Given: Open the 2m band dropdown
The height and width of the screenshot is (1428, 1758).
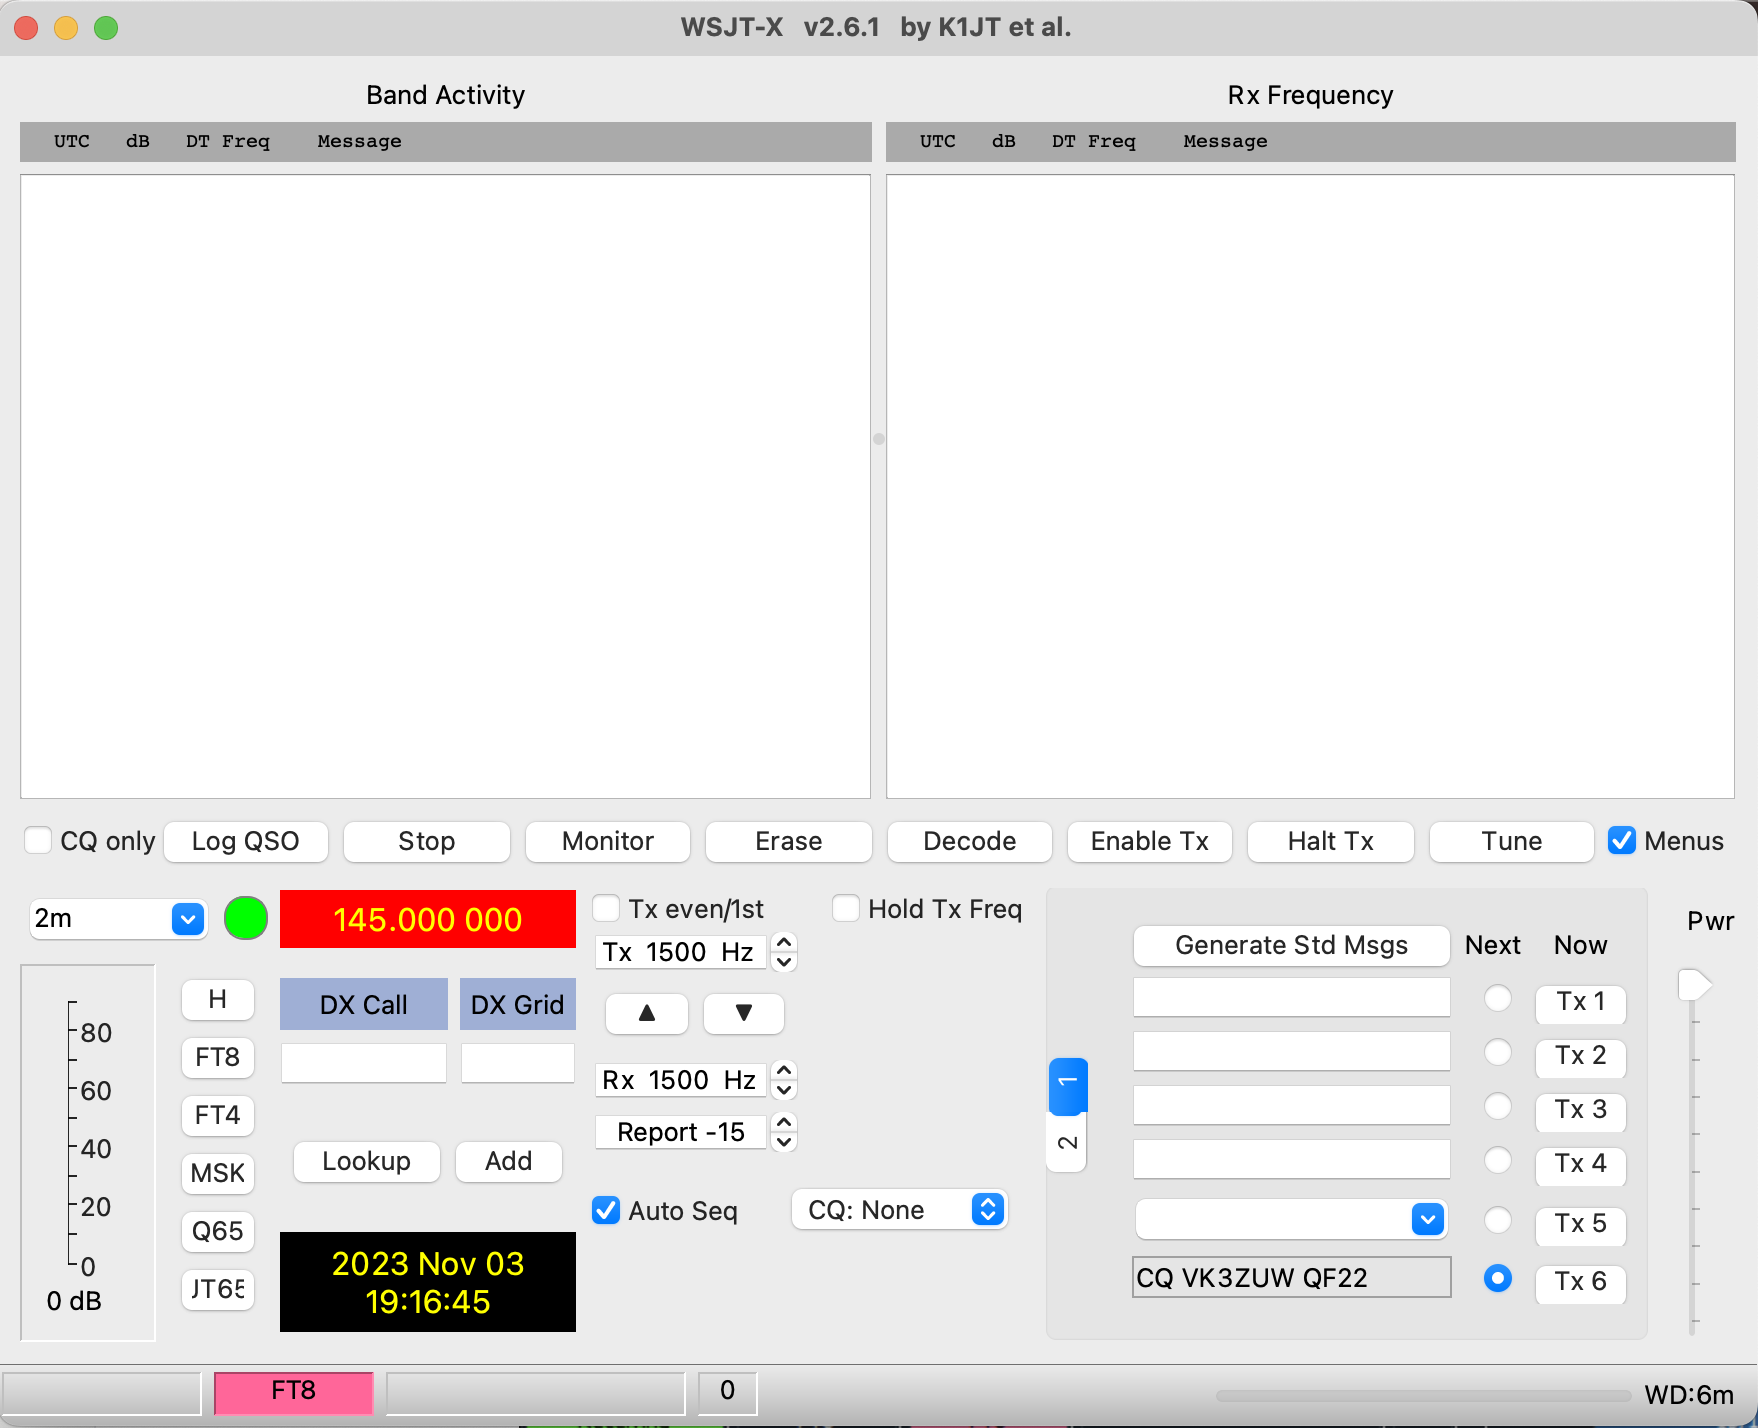Looking at the screenshot, I should (x=187, y=918).
